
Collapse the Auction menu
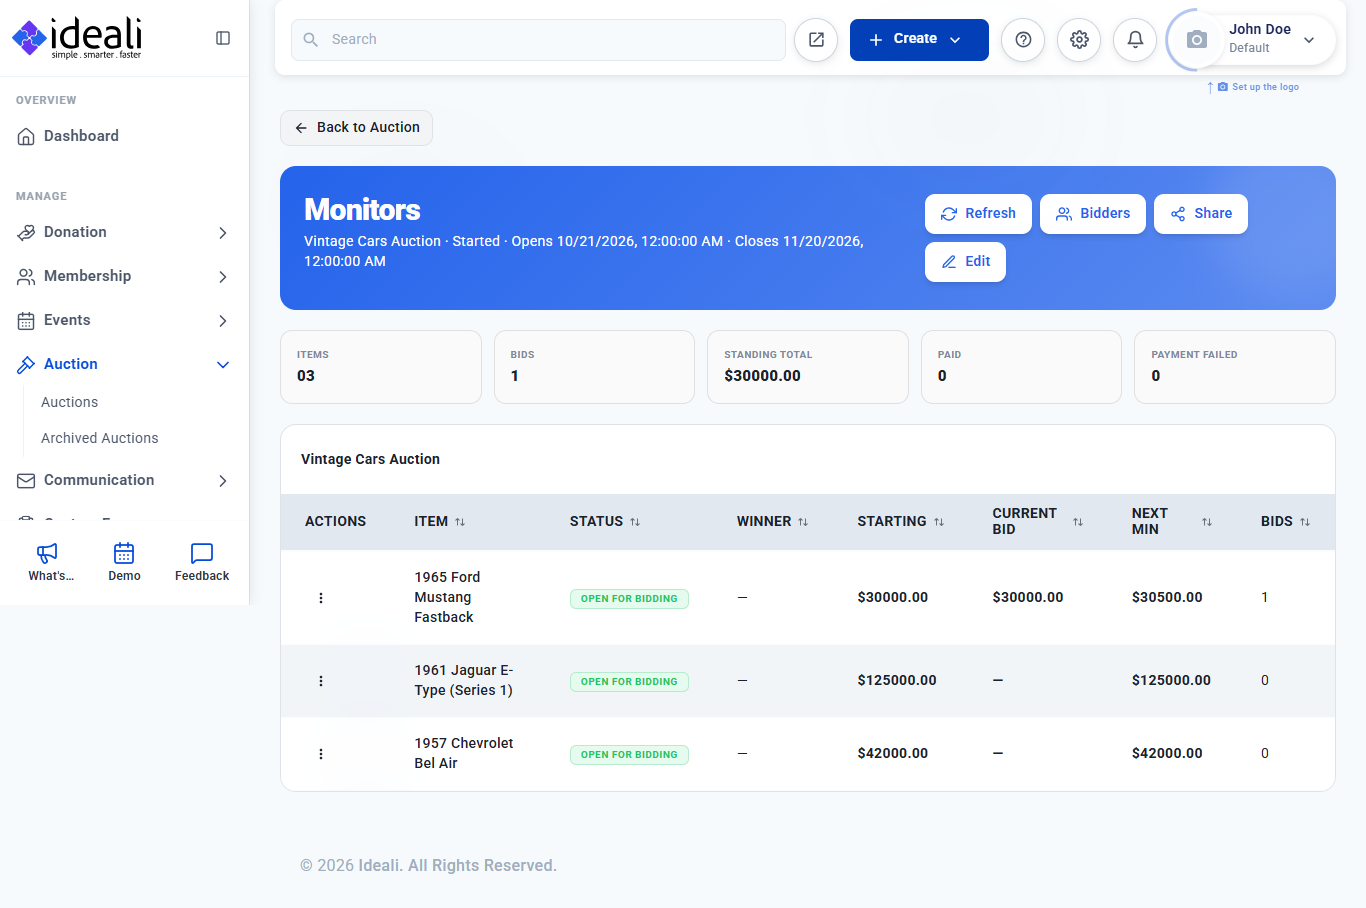pyautogui.click(x=124, y=364)
